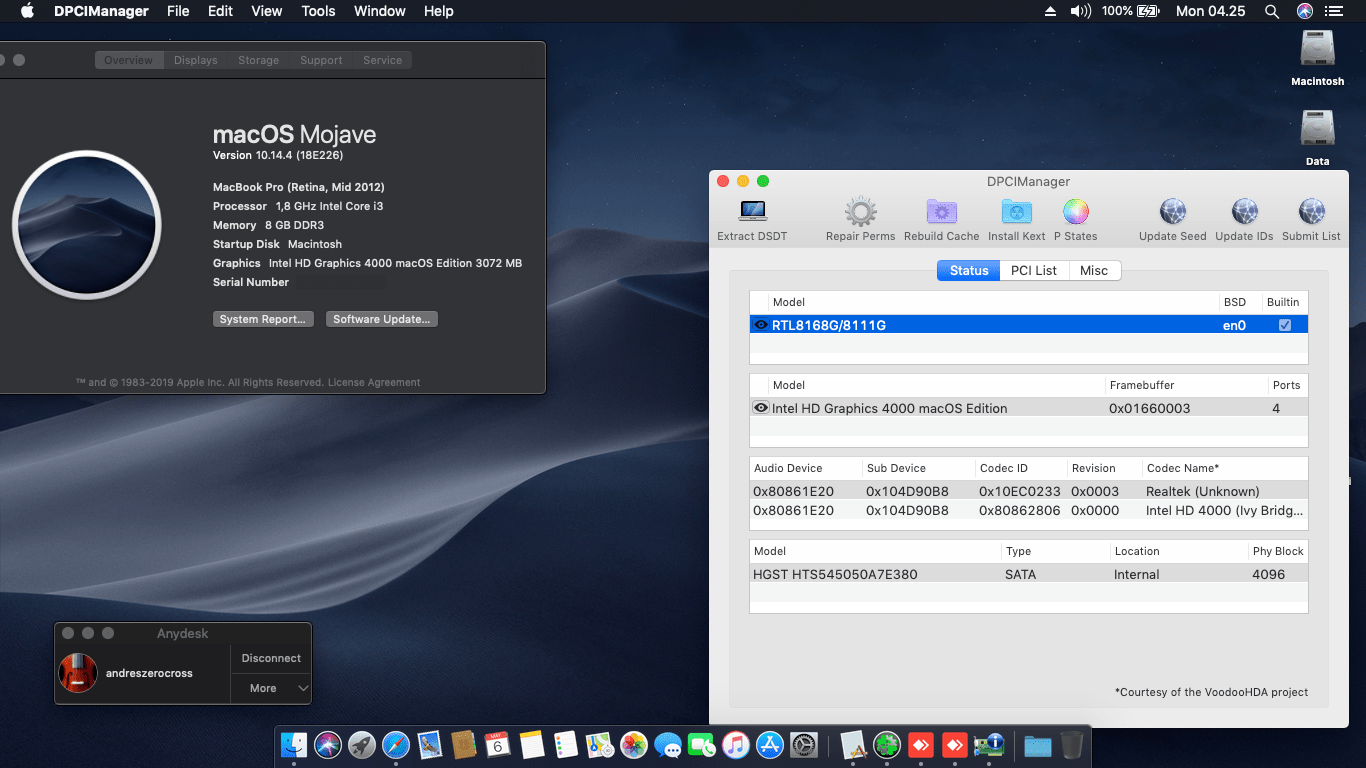This screenshot has width=1366, height=768.
Task: Uncheck the Builtin checkbox for RTL8168G
Action: click(x=1285, y=325)
